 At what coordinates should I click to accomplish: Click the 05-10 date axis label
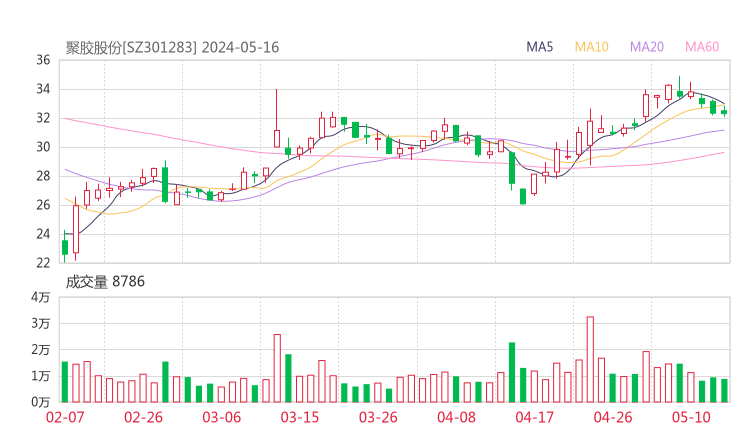click(x=691, y=417)
